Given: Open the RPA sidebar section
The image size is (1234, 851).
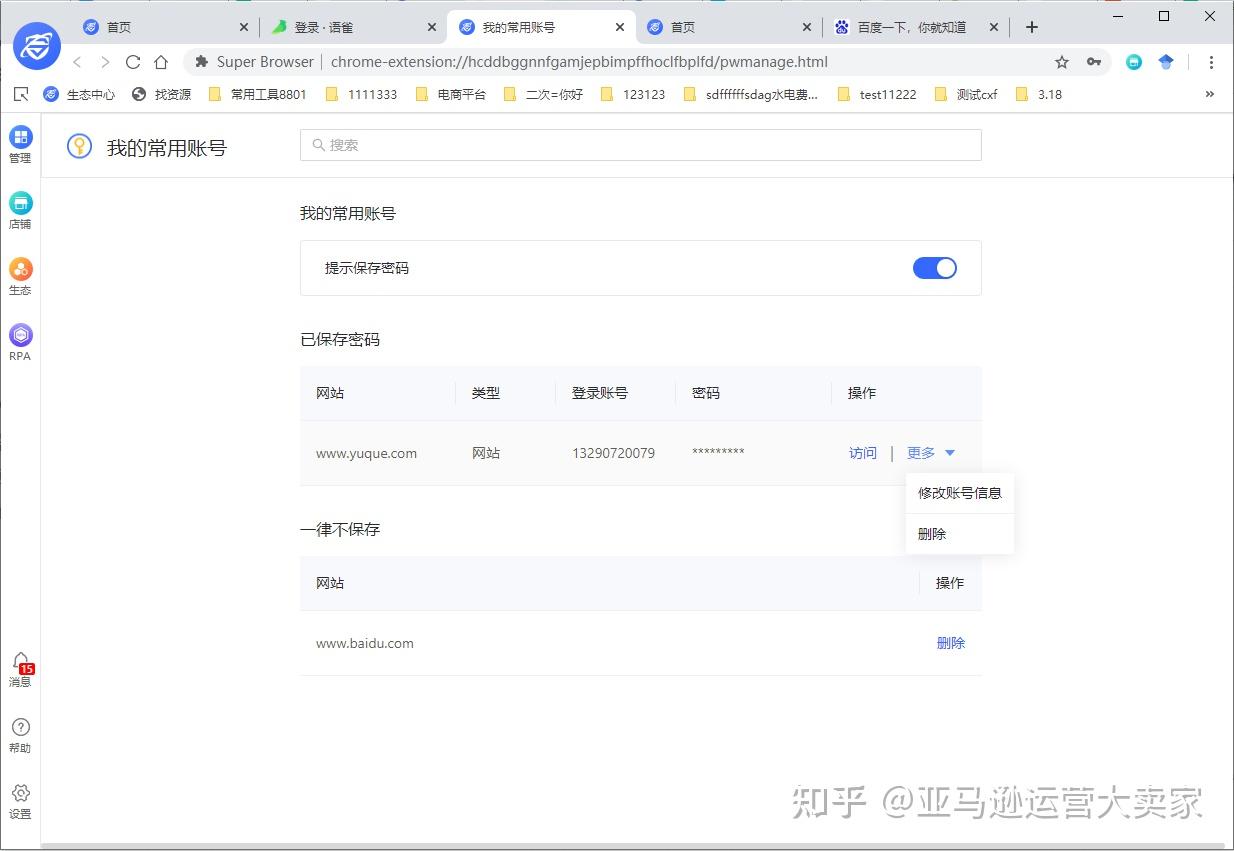Looking at the screenshot, I should 20,342.
